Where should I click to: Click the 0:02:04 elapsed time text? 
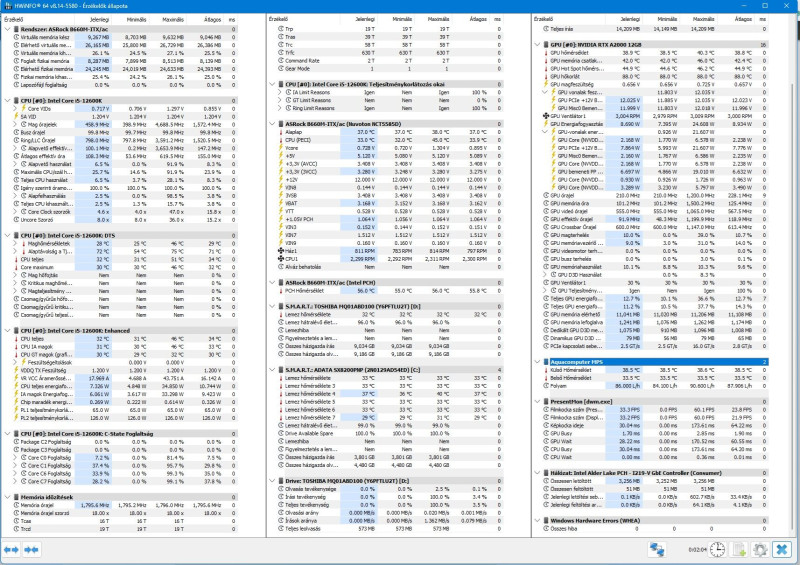coord(697,550)
